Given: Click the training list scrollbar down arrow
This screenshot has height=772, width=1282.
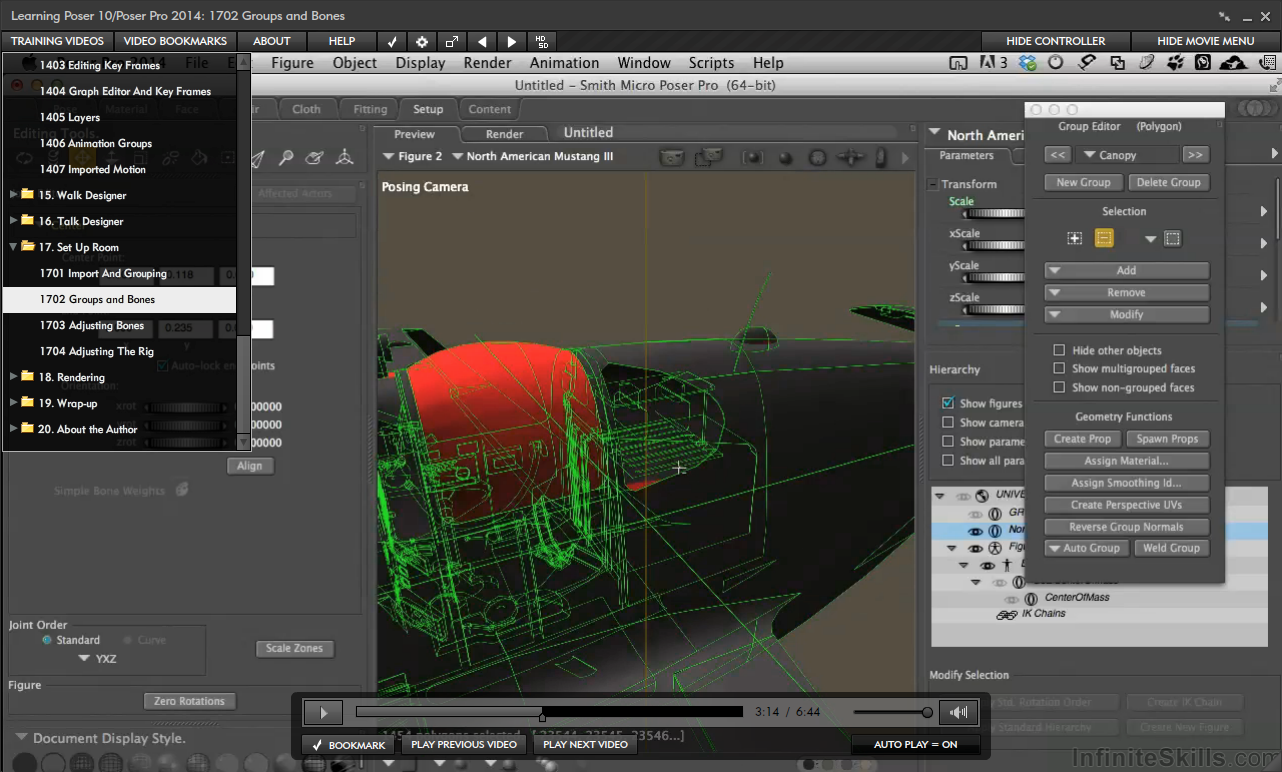Looking at the screenshot, I should pos(243,441).
